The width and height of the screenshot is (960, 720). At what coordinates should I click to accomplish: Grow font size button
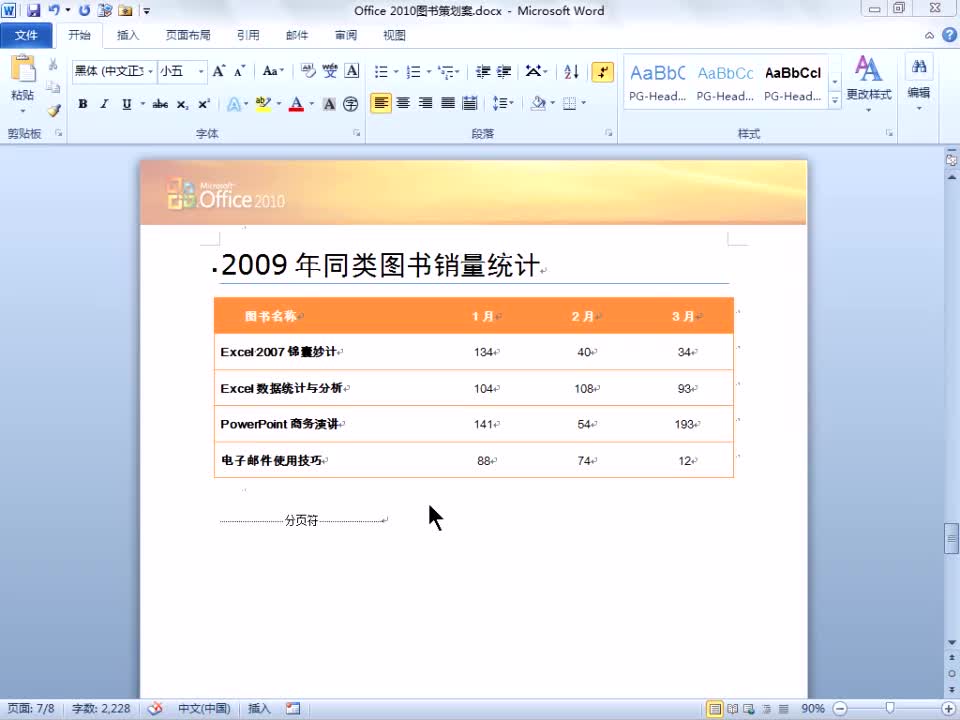click(x=219, y=71)
